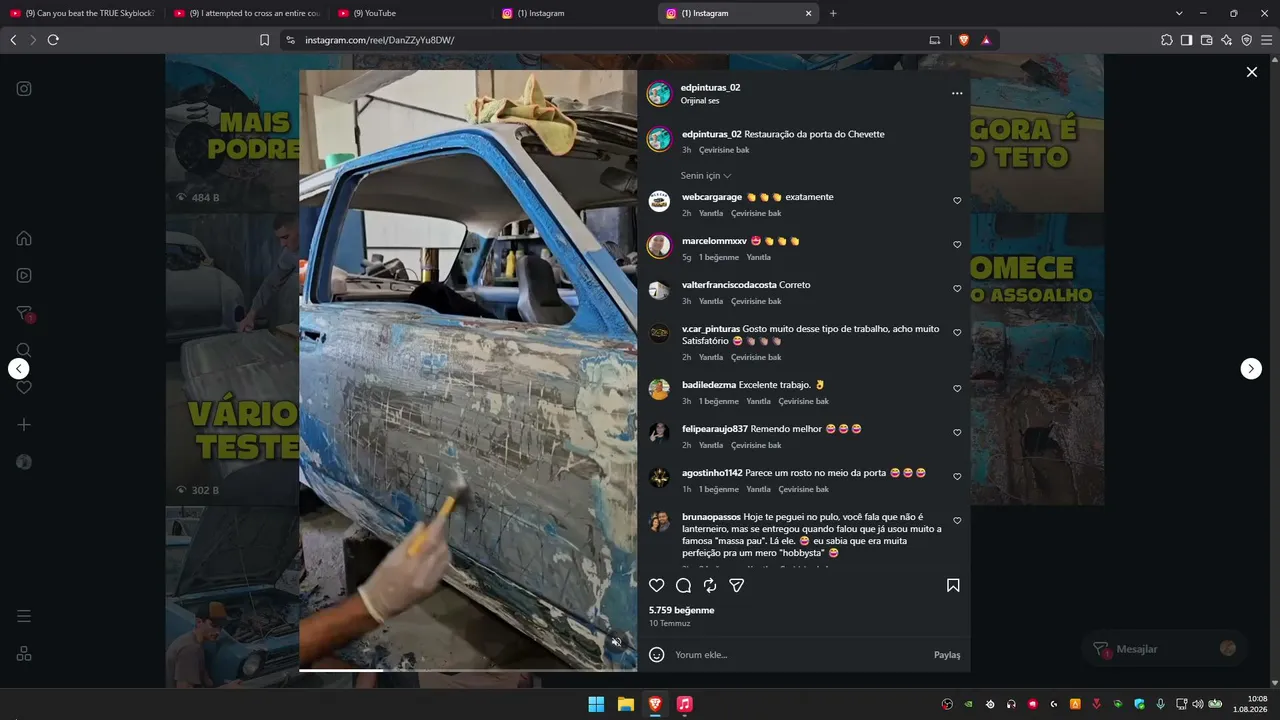Open the Brave Leo AI icon
The width and height of the screenshot is (1280, 720).
coord(1227,40)
